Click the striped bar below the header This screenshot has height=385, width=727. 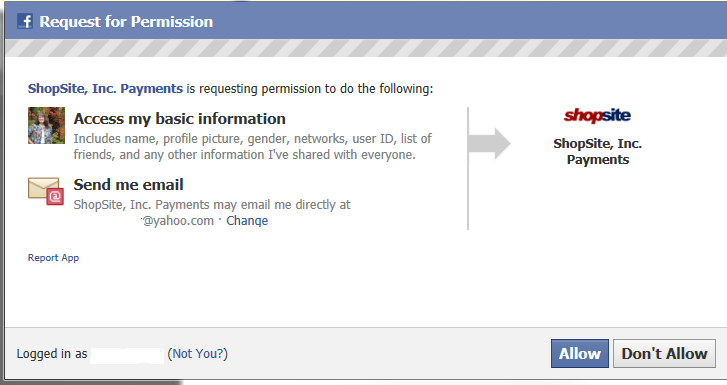pos(366,48)
